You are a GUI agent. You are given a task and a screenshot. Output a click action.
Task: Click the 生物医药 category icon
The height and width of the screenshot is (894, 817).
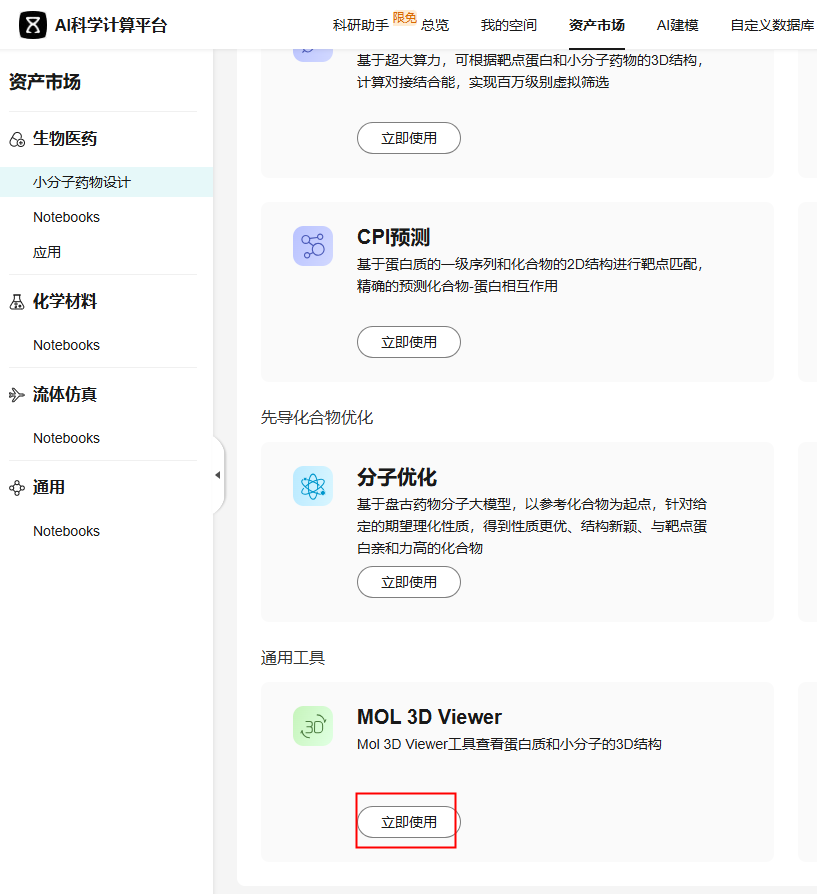[x=16, y=139]
